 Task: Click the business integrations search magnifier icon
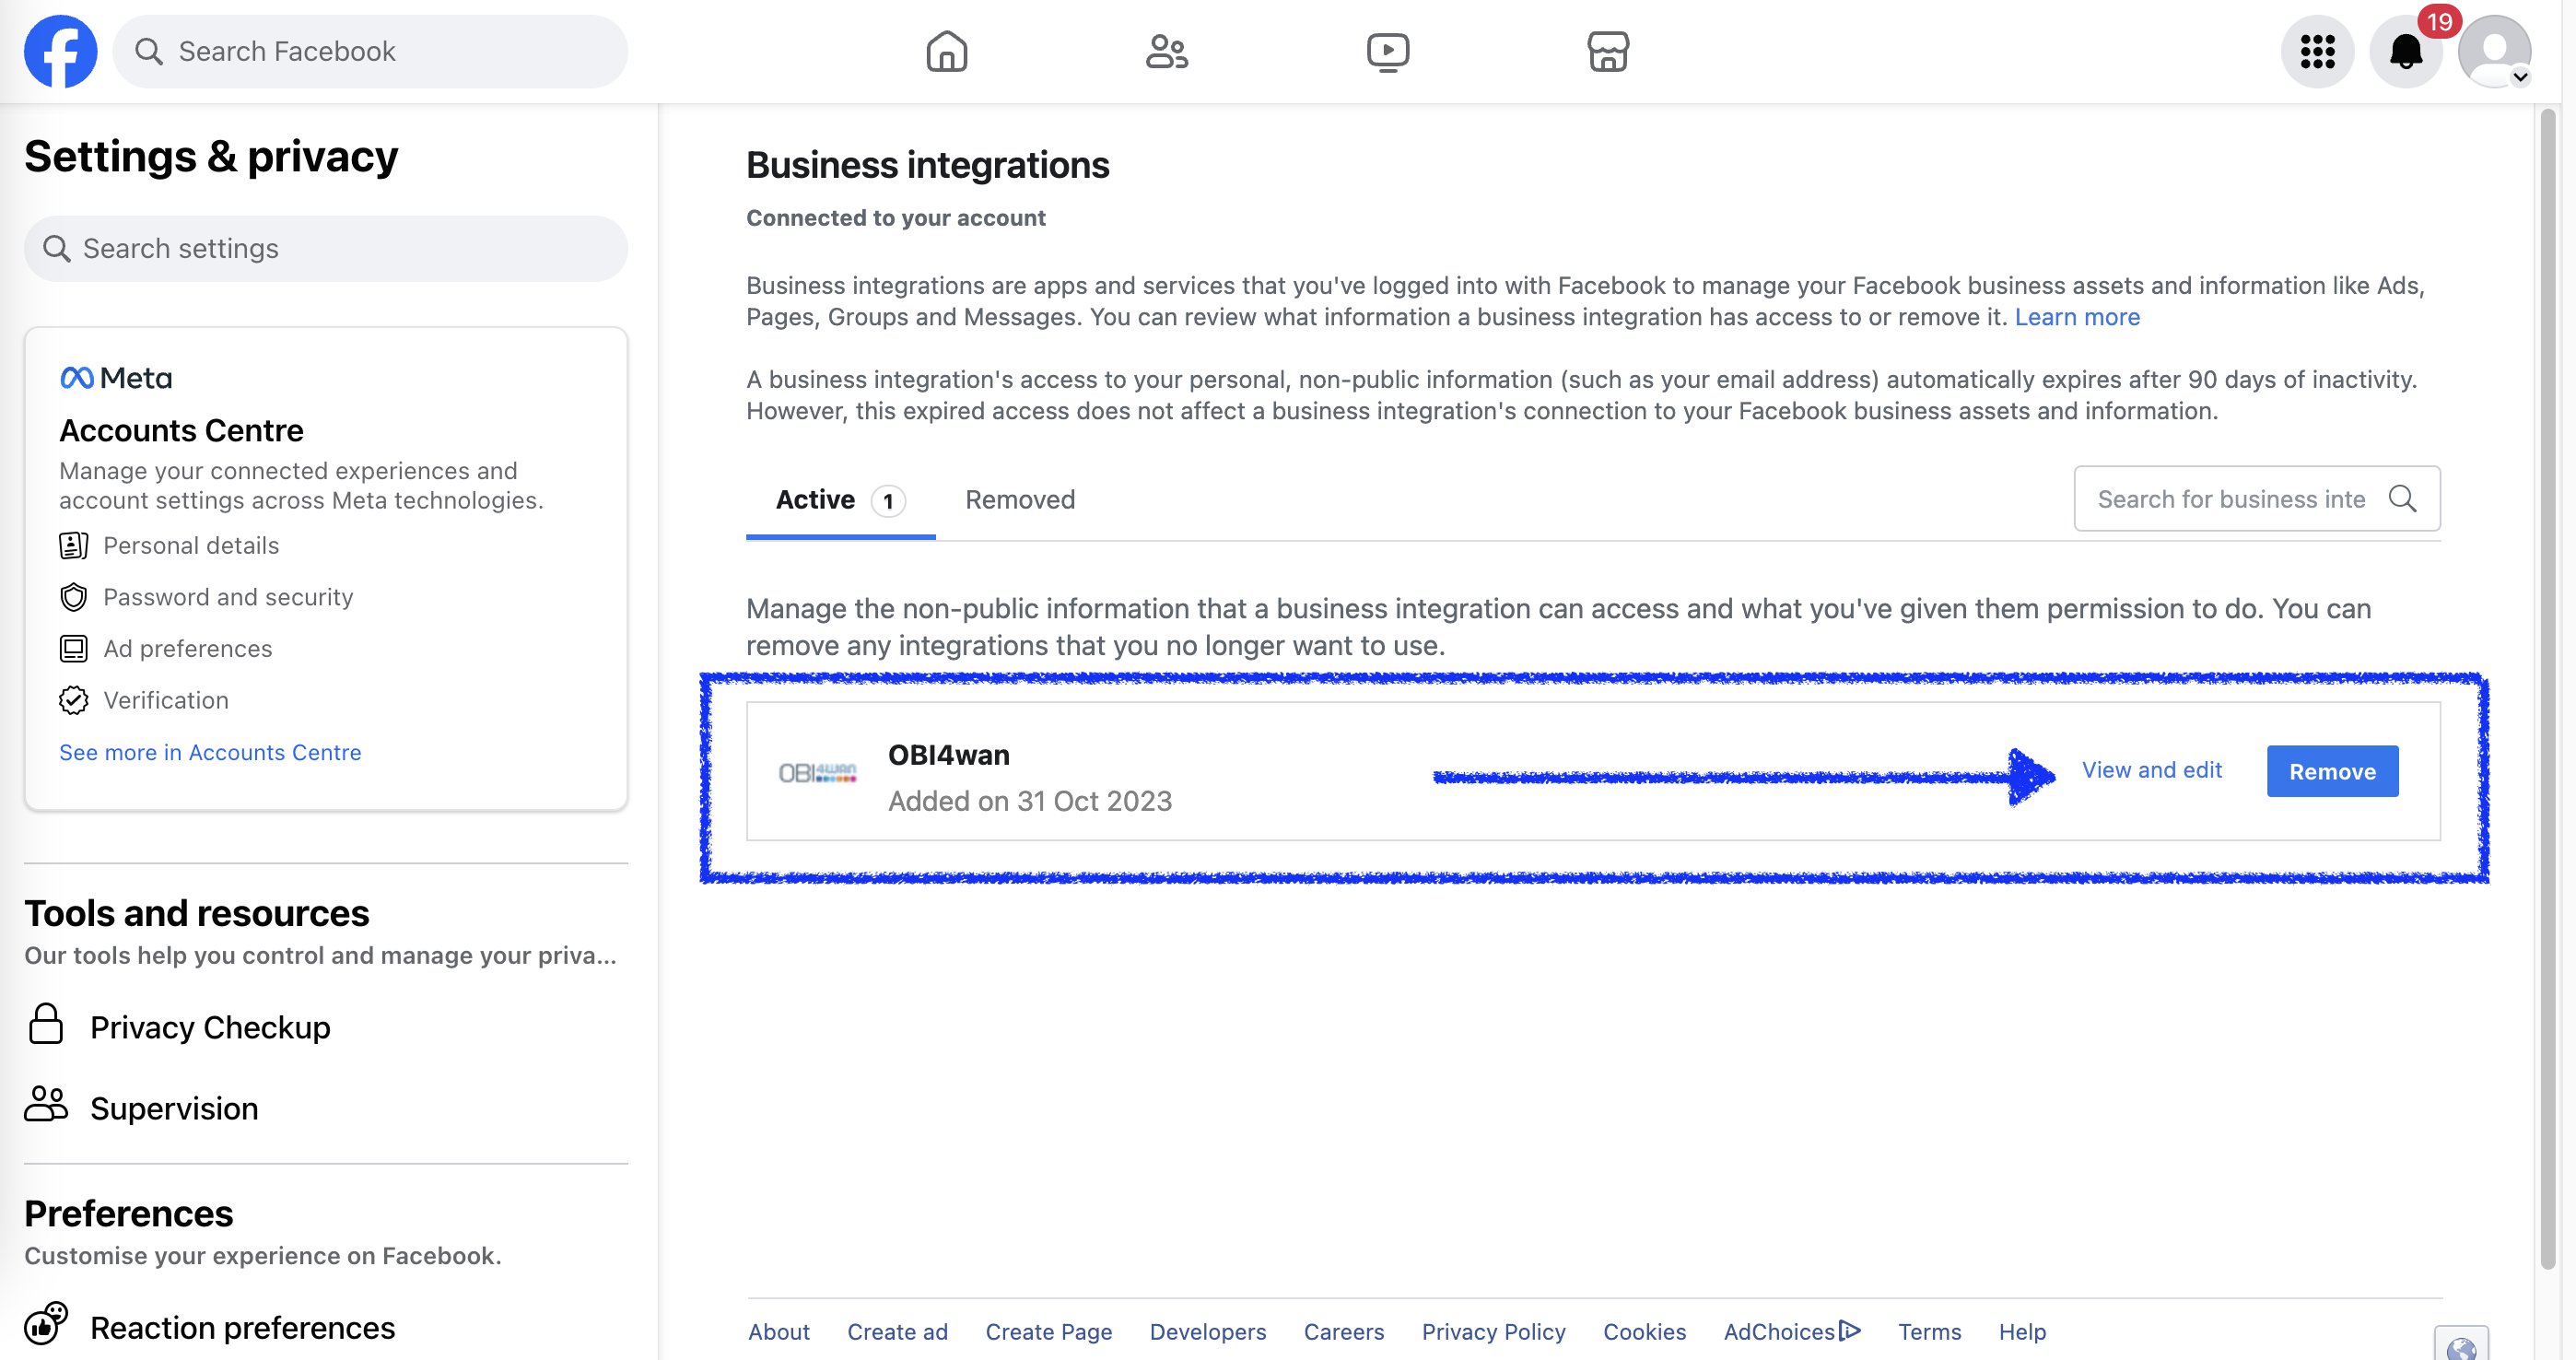tap(2402, 498)
